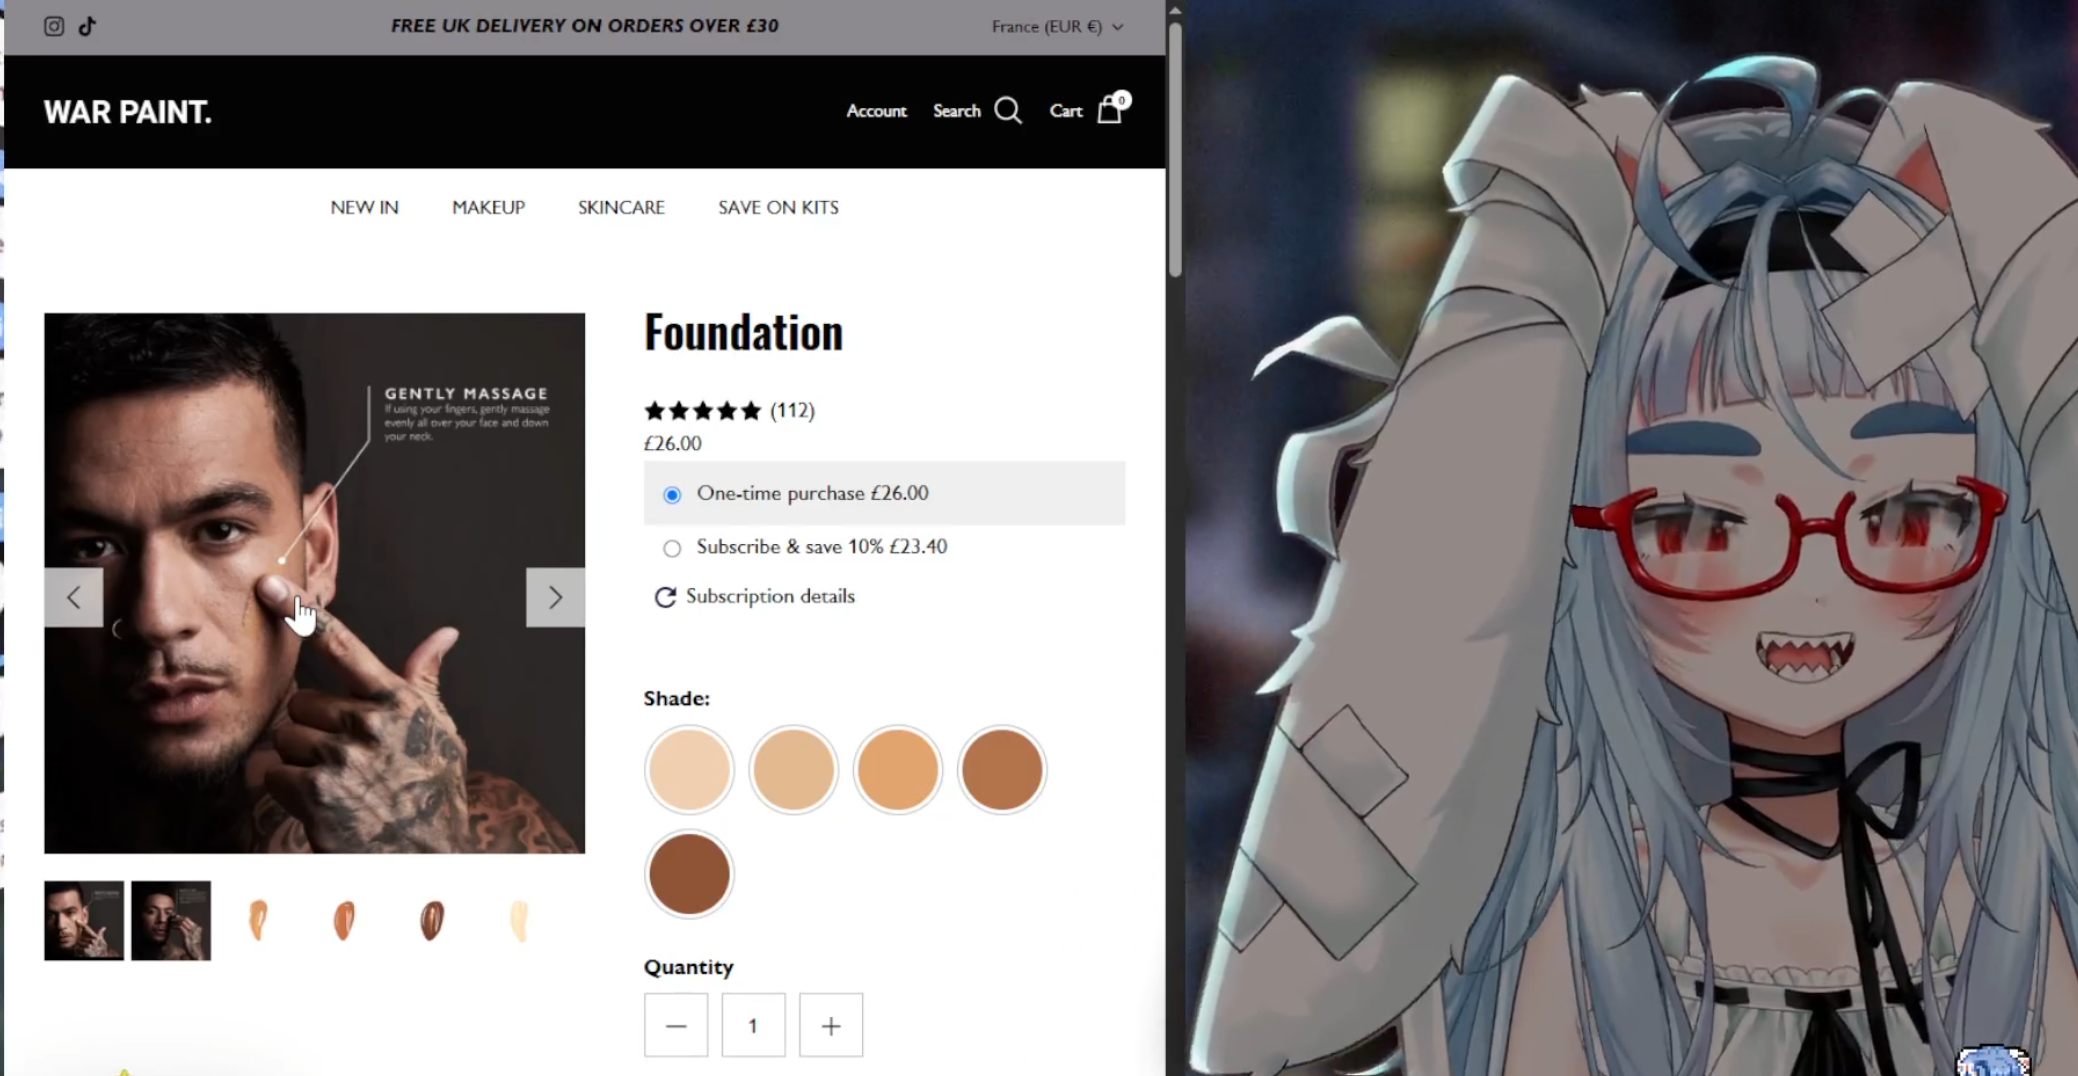Choose the lightest beige shade swatch
Image resolution: width=2078 pixels, height=1076 pixels.
tap(689, 770)
